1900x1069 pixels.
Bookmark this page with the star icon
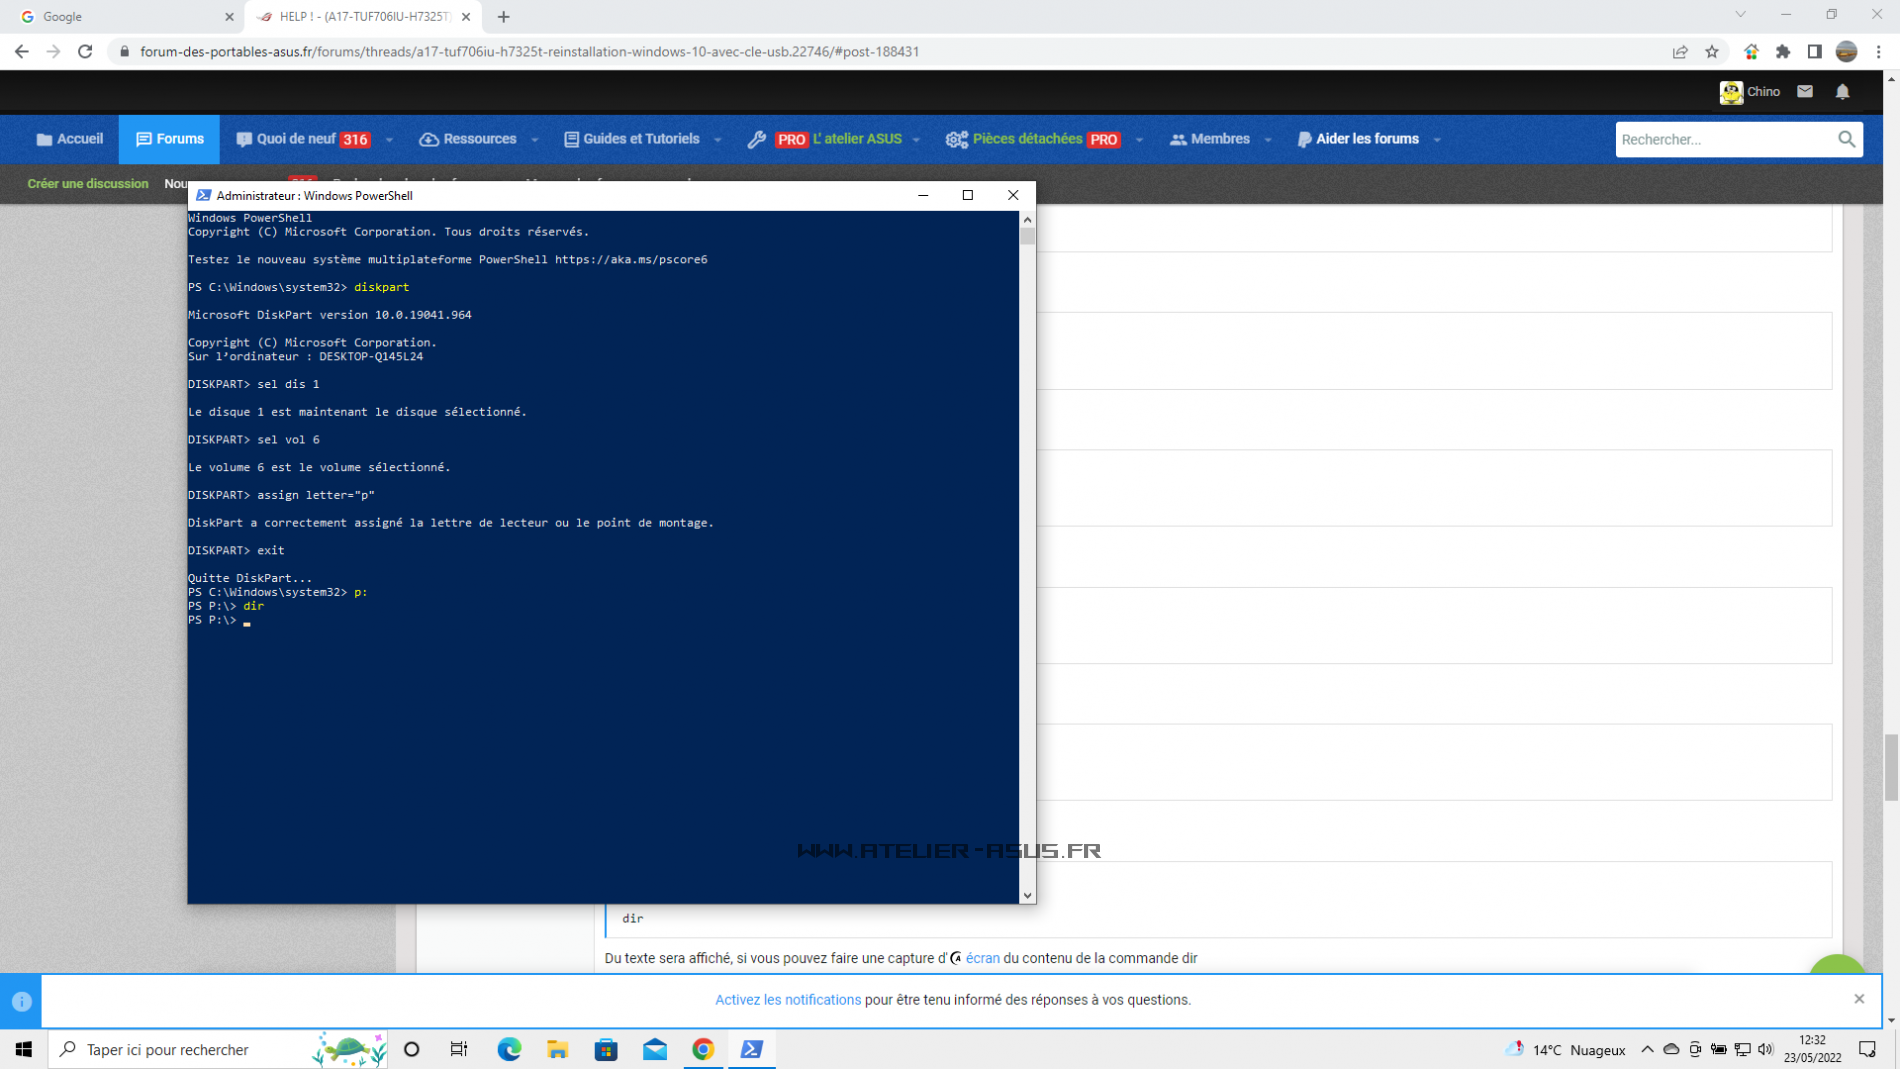coord(1712,52)
